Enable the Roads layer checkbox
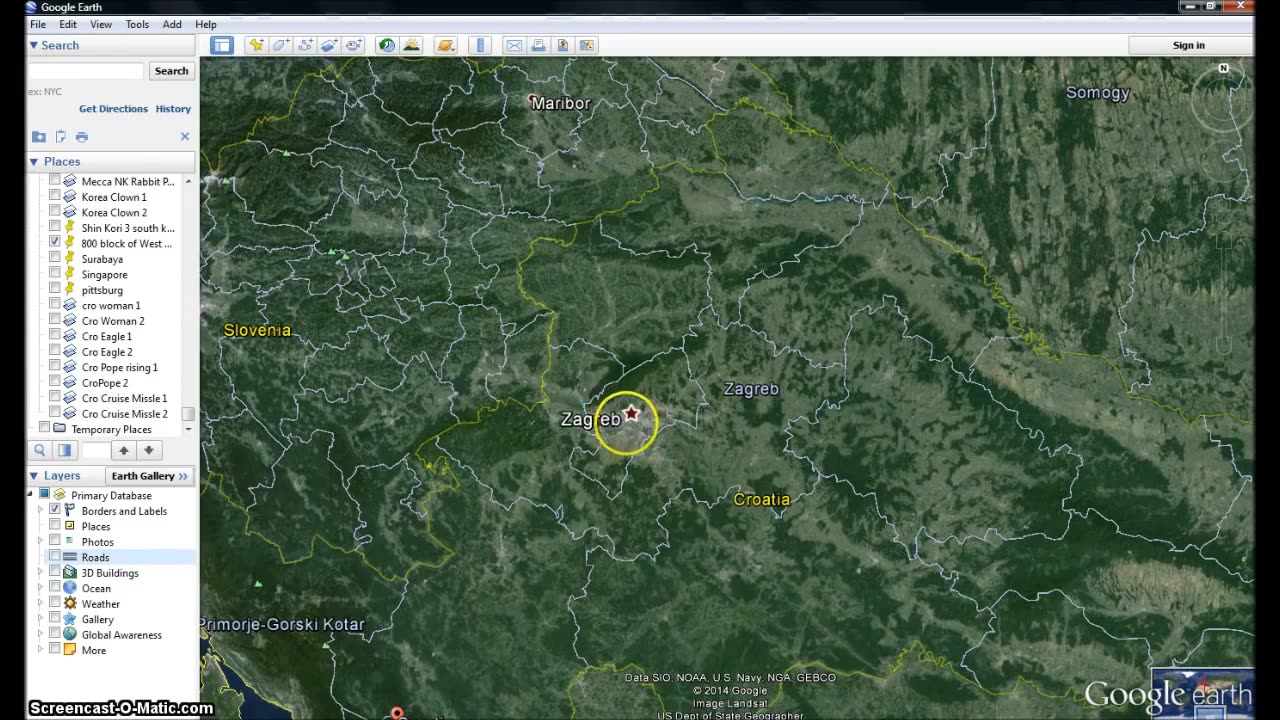1280x720 pixels. pyautogui.click(x=55, y=557)
